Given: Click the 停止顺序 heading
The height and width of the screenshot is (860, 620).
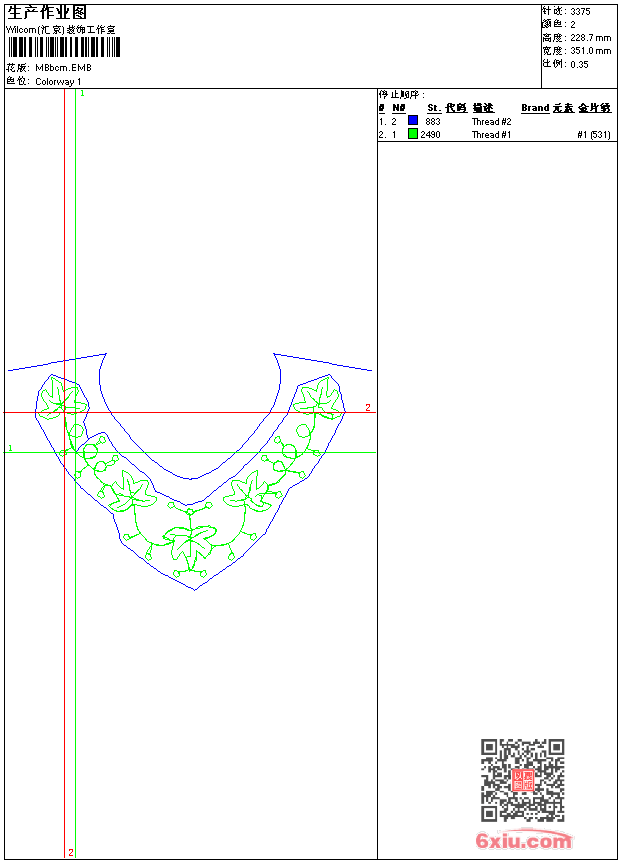Looking at the screenshot, I should coord(402,94).
